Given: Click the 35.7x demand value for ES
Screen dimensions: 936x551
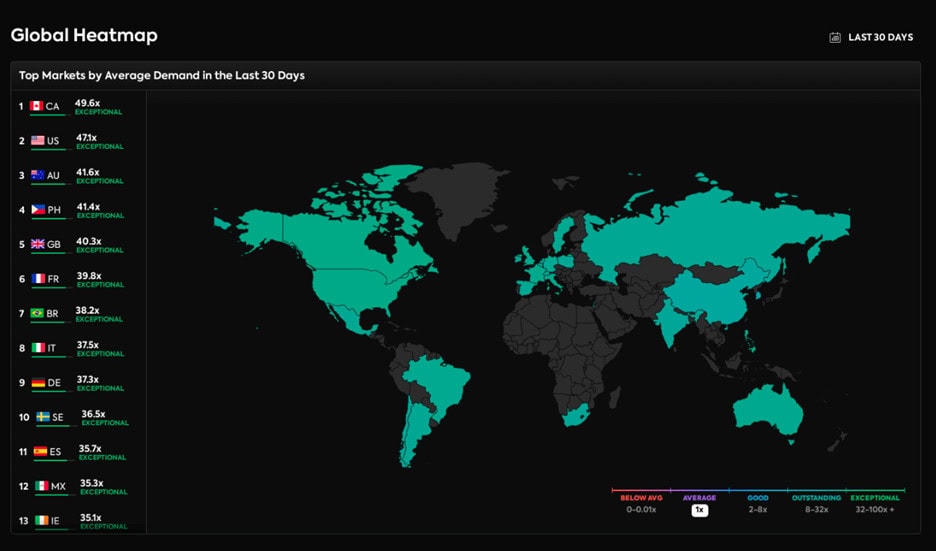Looking at the screenshot, I should click(90, 449).
